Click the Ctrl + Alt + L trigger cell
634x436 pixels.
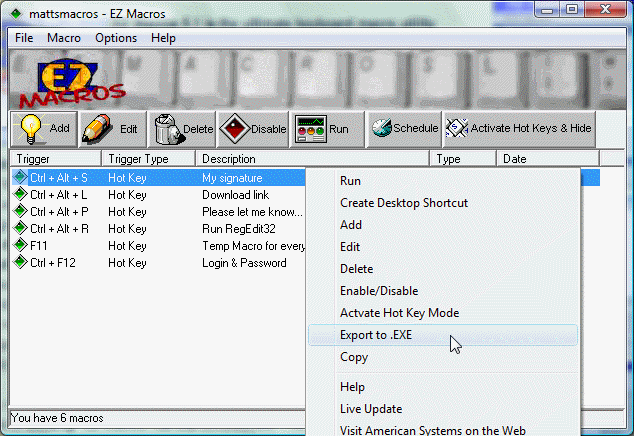59,195
